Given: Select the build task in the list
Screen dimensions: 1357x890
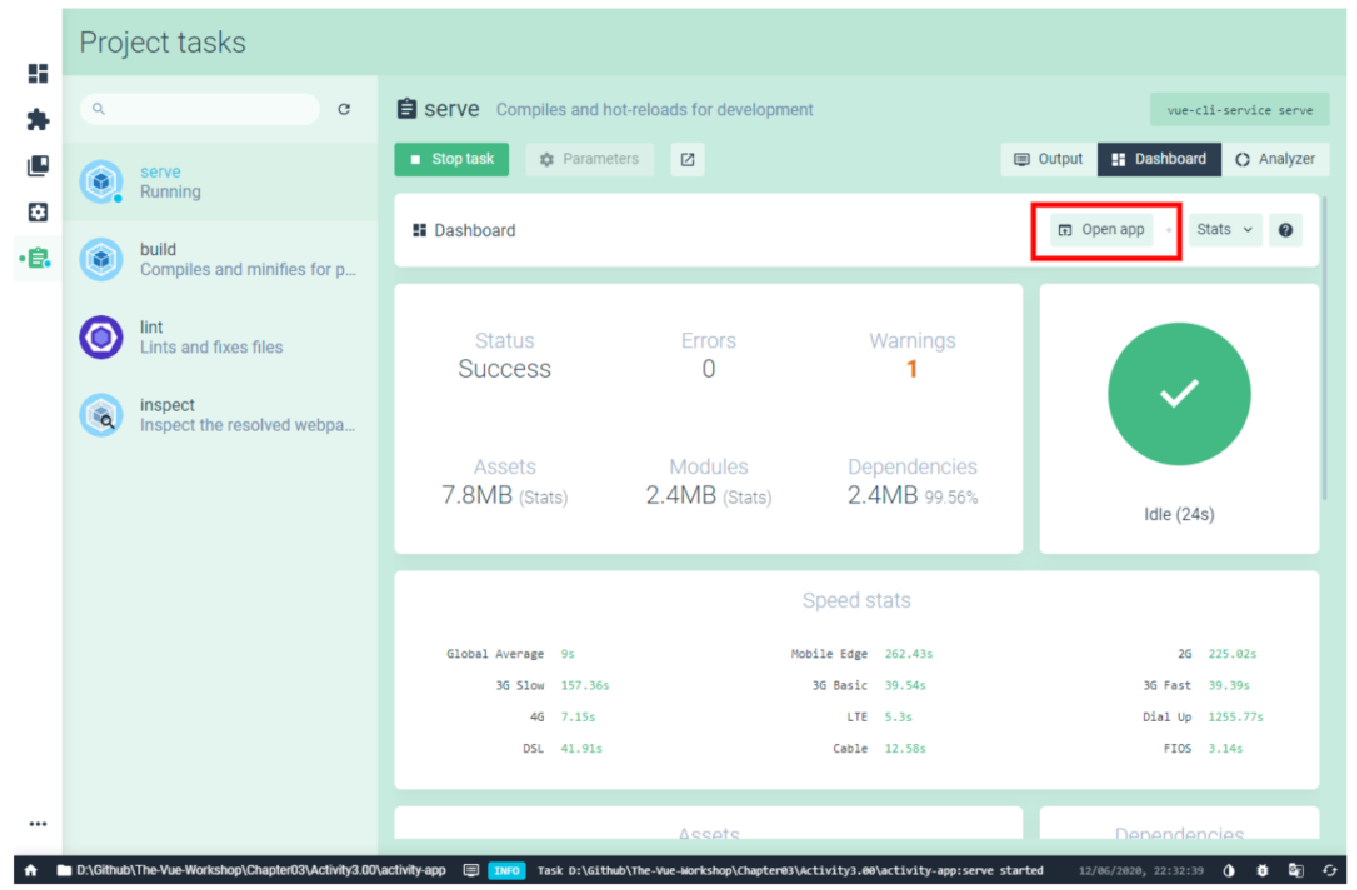Looking at the screenshot, I should coord(220,259).
